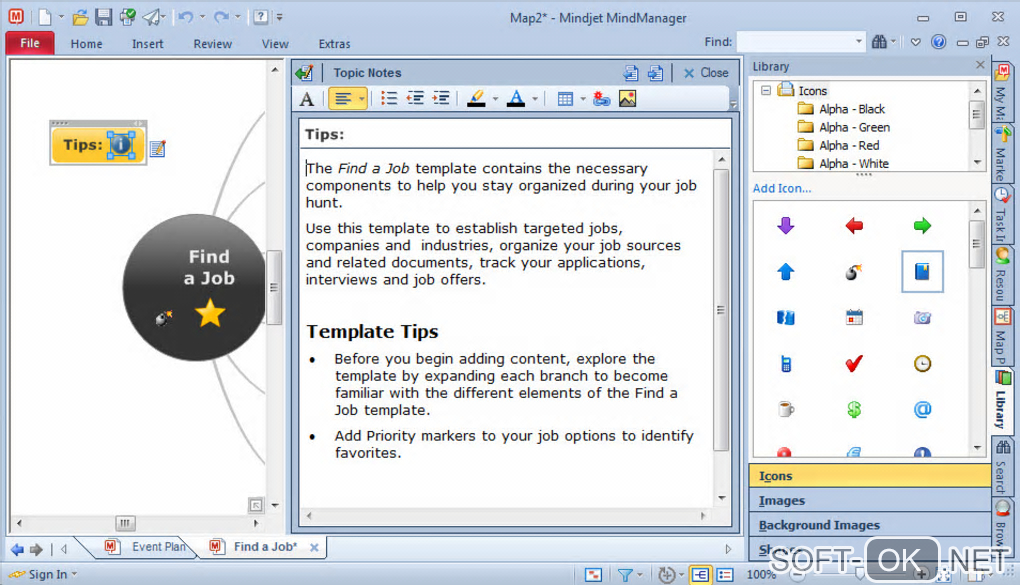Select the red checkmark icon in Library
Image resolution: width=1020 pixels, height=585 pixels.
coord(854,363)
